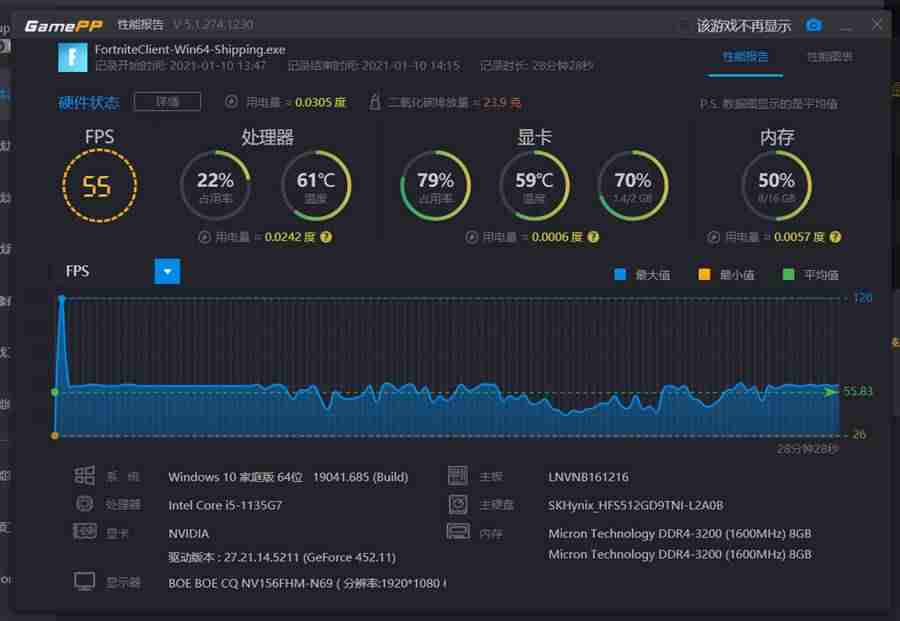Click the green 平均值 legend swatch
The height and width of the screenshot is (621, 900).
(x=789, y=274)
